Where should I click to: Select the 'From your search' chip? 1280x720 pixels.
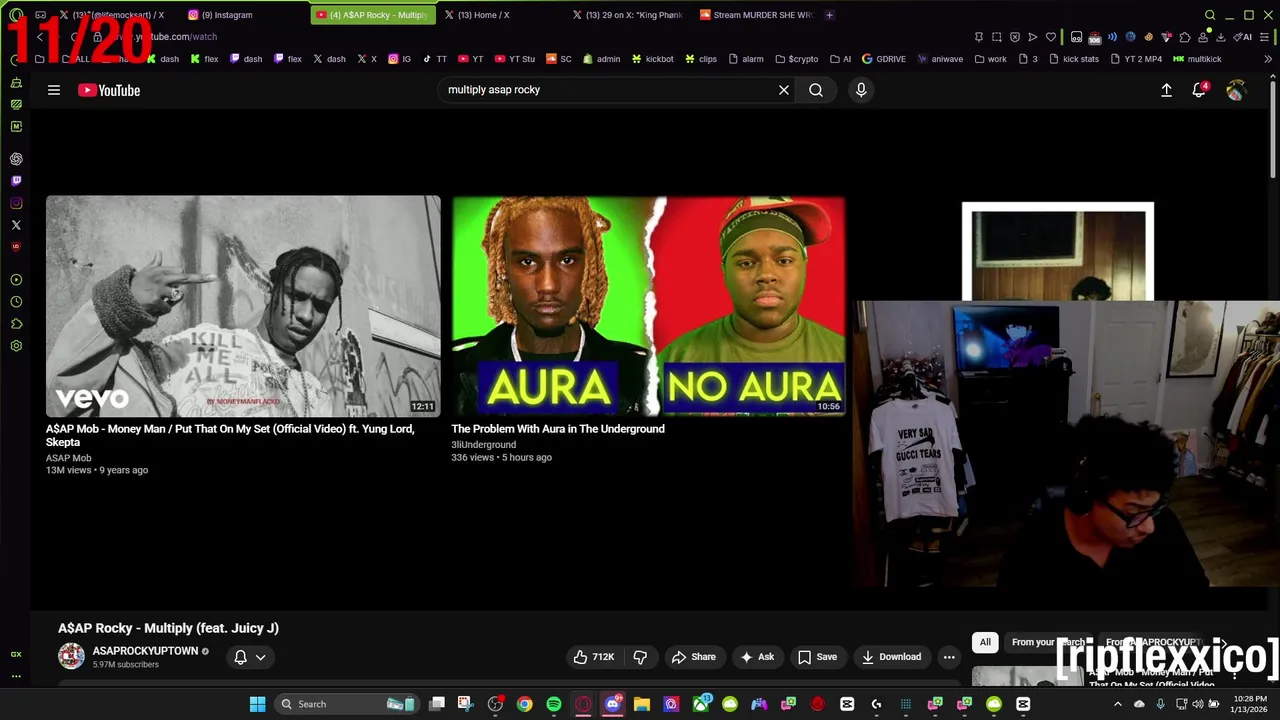(x=1046, y=642)
